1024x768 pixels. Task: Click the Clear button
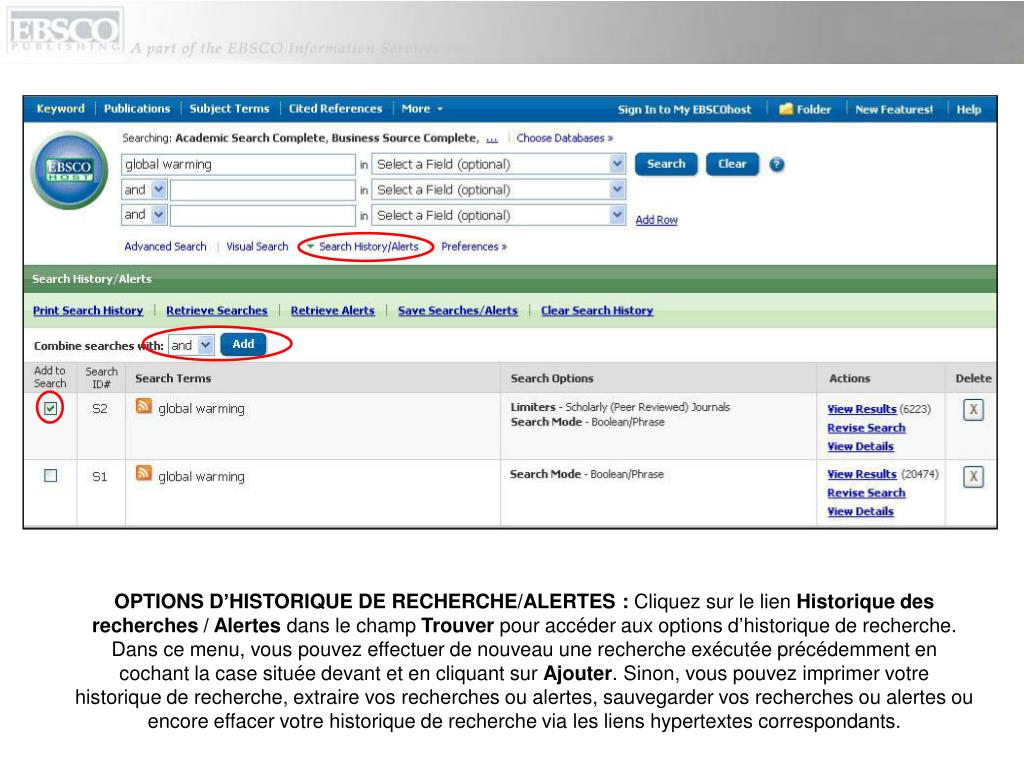pos(732,164)
